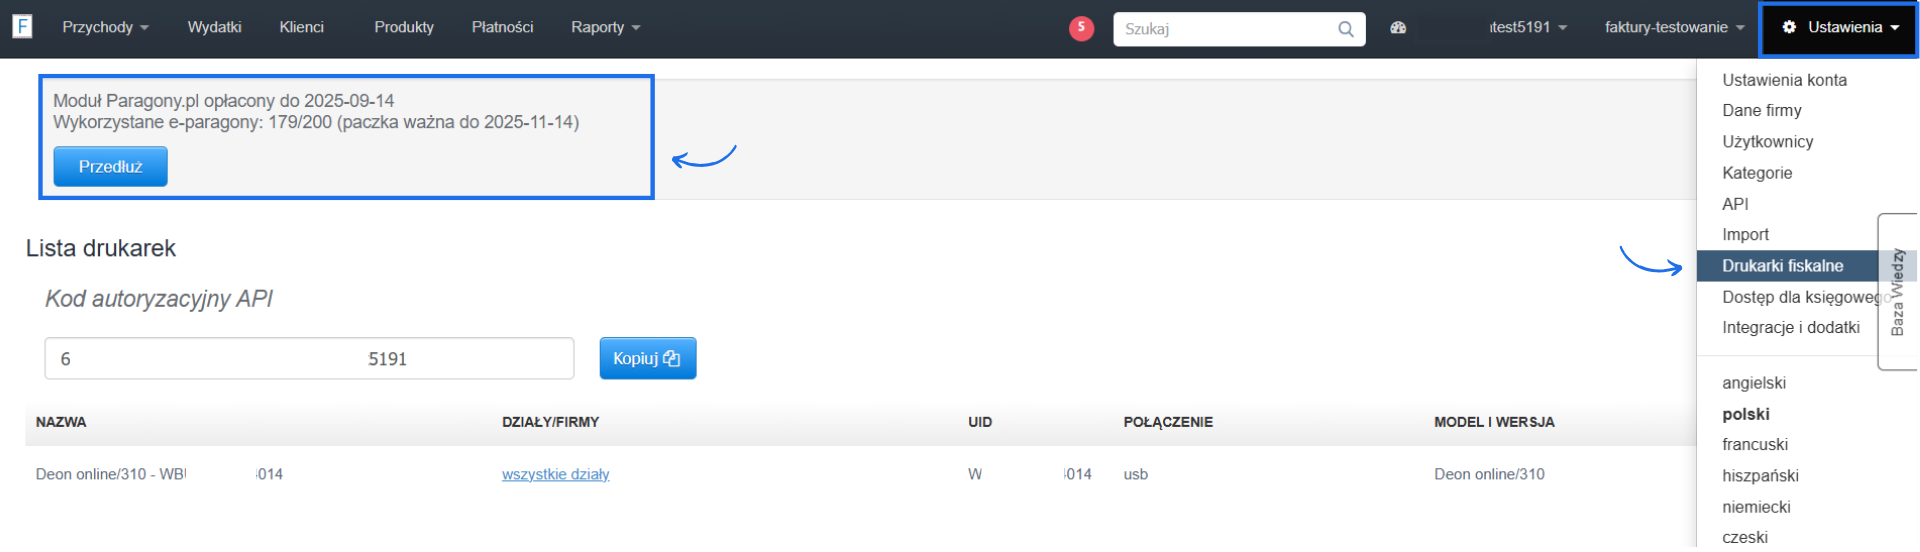Switch language to hiszpański

pyautogui.click(x=1760, y=476)
